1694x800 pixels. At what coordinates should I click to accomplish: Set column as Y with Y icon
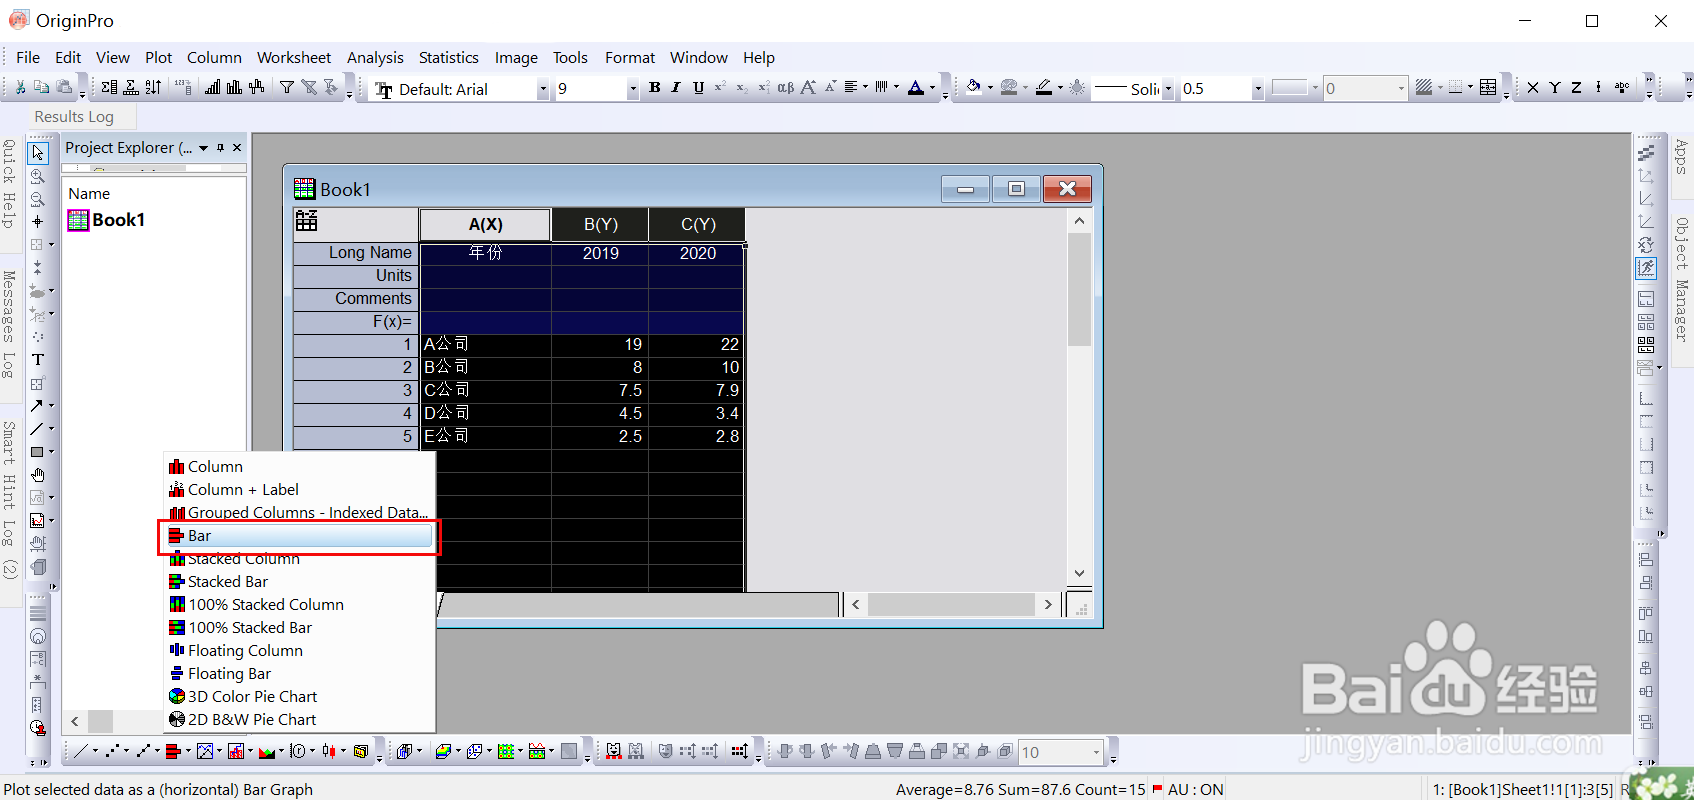click(1555, 88)
